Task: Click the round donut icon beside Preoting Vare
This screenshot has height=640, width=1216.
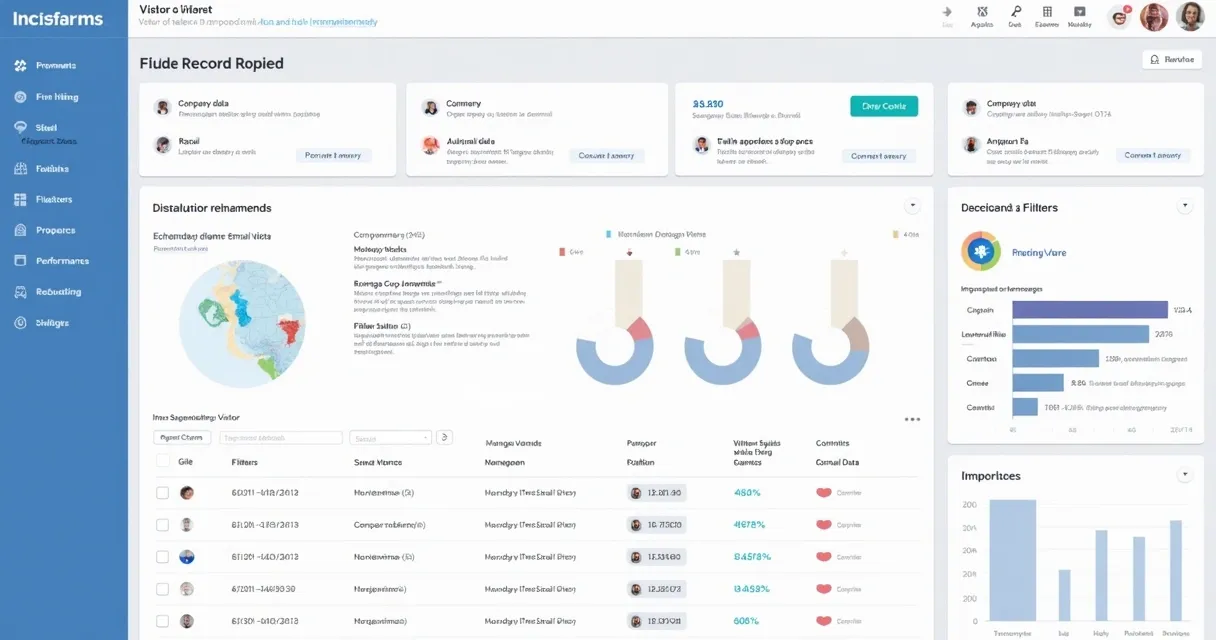Action: click(x=981, y=252)
